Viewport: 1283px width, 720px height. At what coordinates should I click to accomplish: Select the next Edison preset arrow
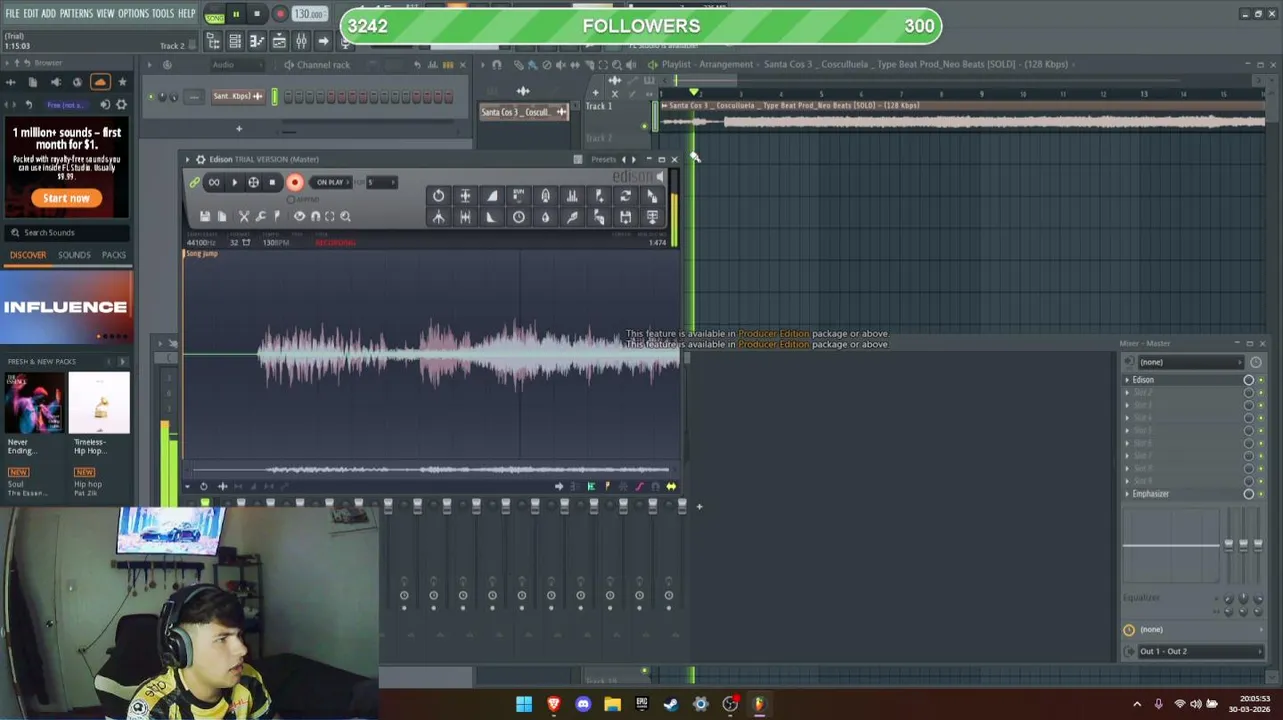[x=633, y=159]
